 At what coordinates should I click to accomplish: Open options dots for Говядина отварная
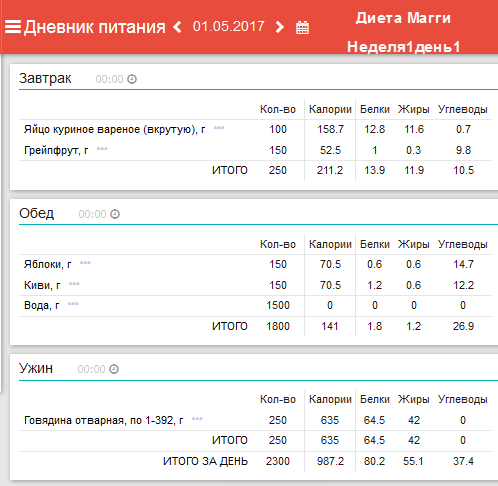click(197, 419)
